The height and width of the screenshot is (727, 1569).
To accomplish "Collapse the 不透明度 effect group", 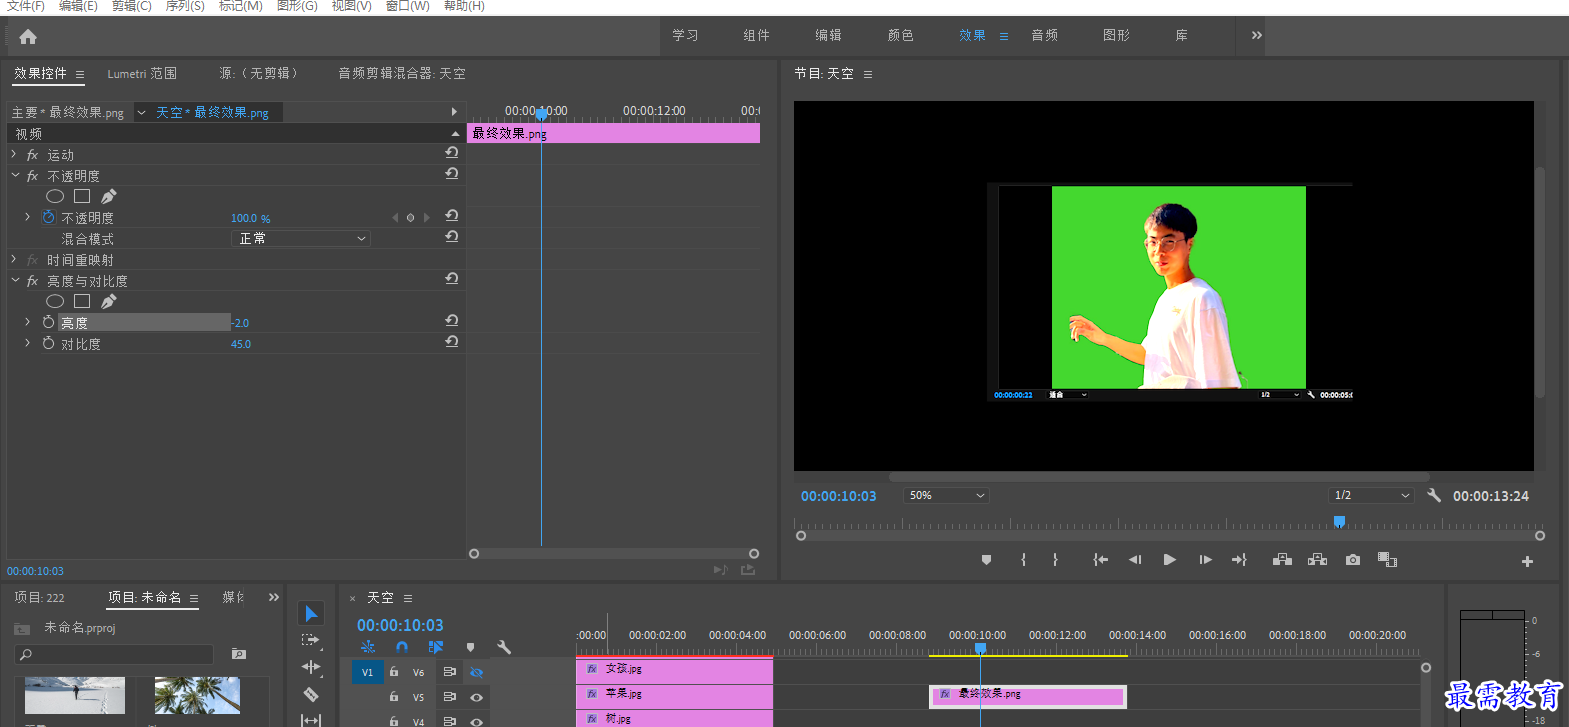I will [x=15, y=175].
